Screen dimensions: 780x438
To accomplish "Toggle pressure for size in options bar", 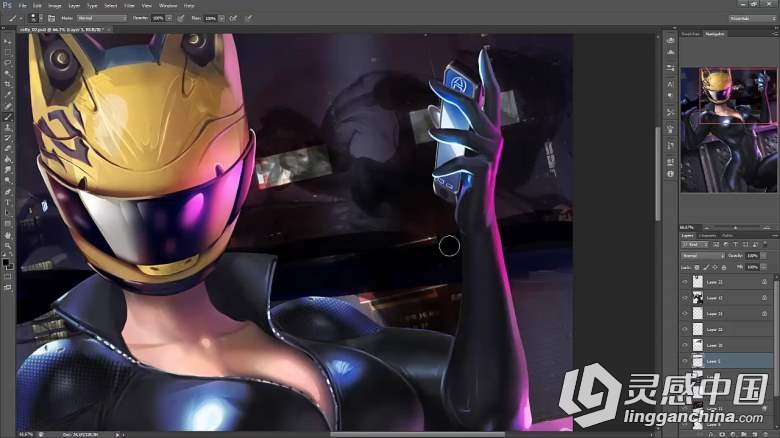I will (x=249, y=18).
